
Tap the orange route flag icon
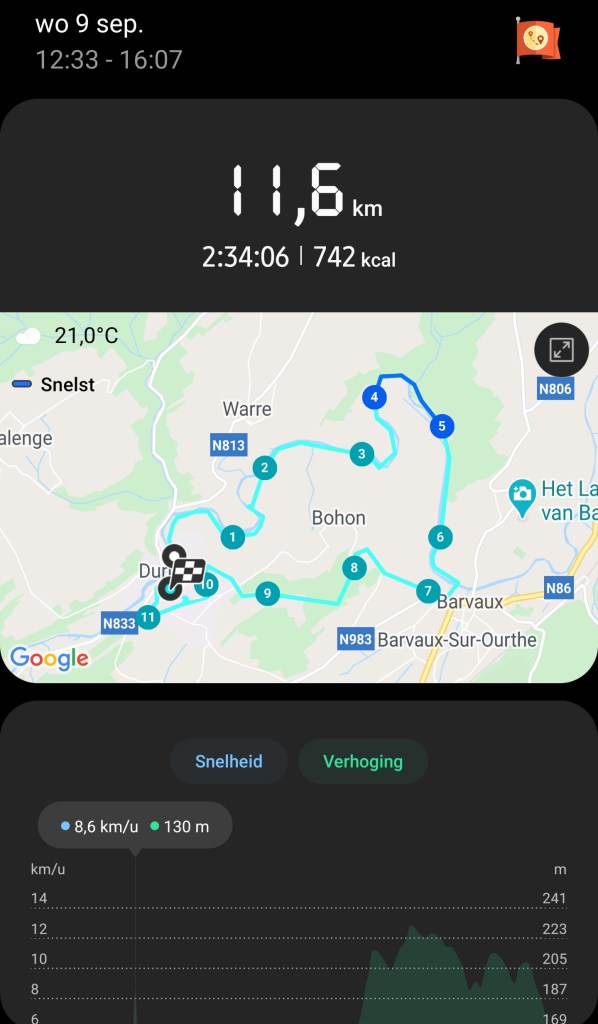(x=538, y=40)
